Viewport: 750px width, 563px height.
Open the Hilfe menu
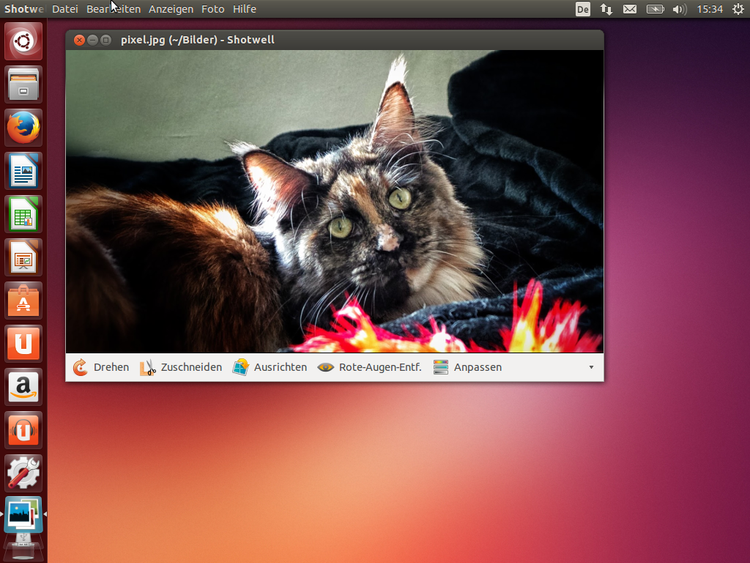(x=245, y=9)
